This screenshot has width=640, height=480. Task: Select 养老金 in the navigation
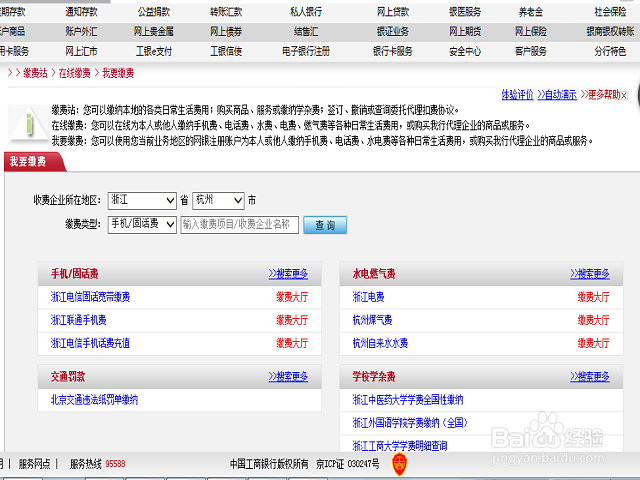[x=531, y=12]
